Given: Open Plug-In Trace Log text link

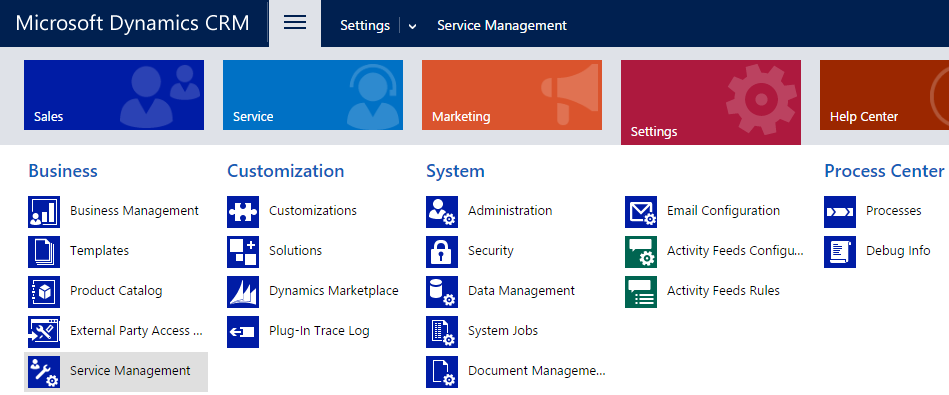Looking at the screenshot, I should [319, 330].
